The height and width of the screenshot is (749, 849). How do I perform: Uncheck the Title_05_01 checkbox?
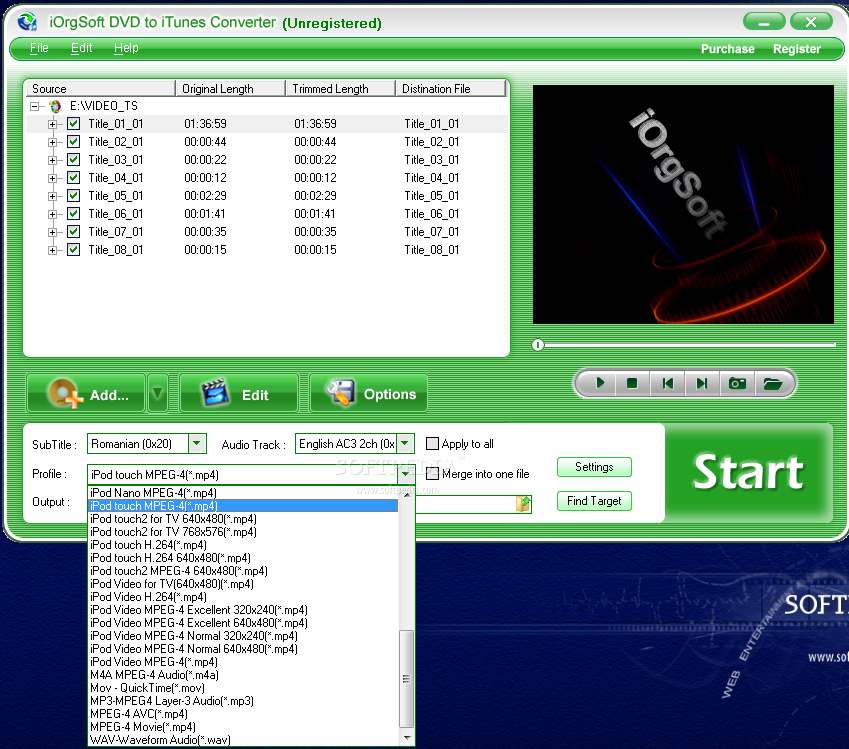pyautogui.click(x=74, y=196)
